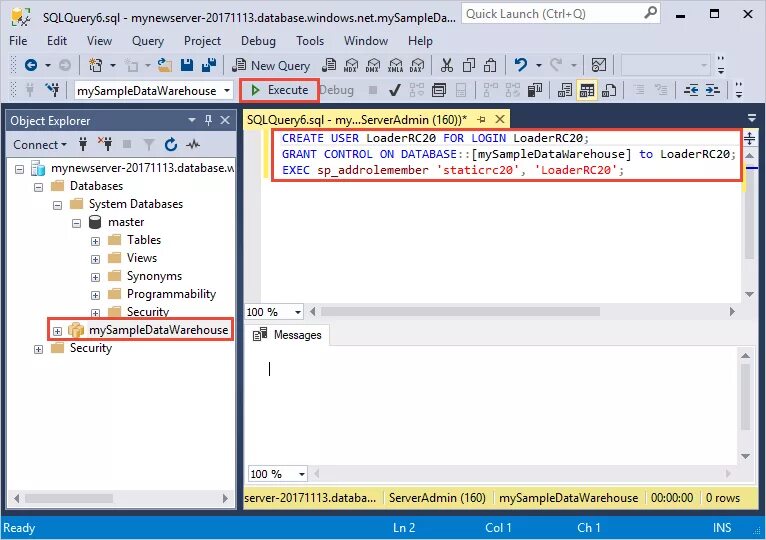Click the Navigate Backward arrow icon
This screenshot has height=540, width=766.
(x=31, y=65)
